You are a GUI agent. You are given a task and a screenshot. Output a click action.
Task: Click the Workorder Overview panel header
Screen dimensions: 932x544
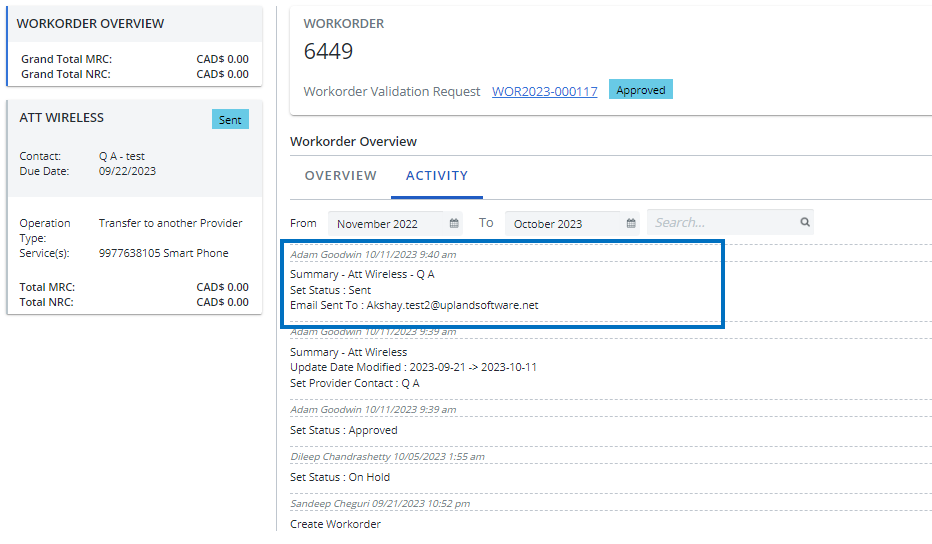pos(90,24)
